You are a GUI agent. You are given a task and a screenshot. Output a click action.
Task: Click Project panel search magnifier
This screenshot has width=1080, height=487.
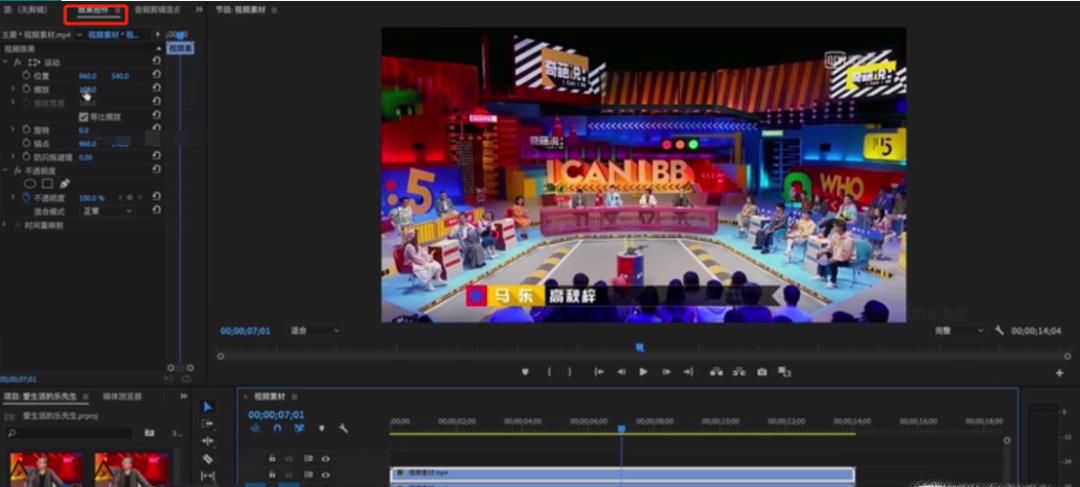11,433
